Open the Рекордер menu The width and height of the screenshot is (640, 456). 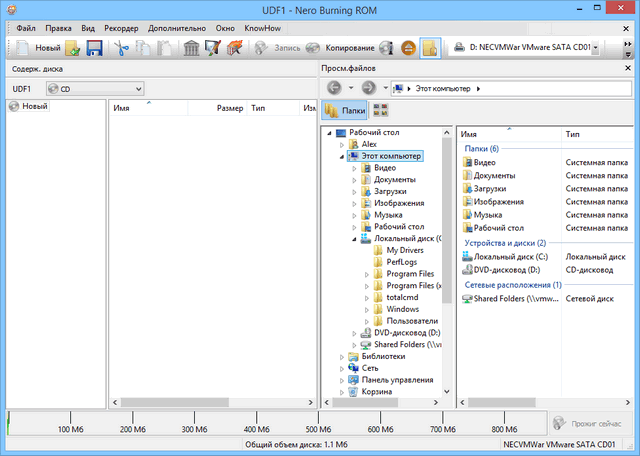coord(121,29)
